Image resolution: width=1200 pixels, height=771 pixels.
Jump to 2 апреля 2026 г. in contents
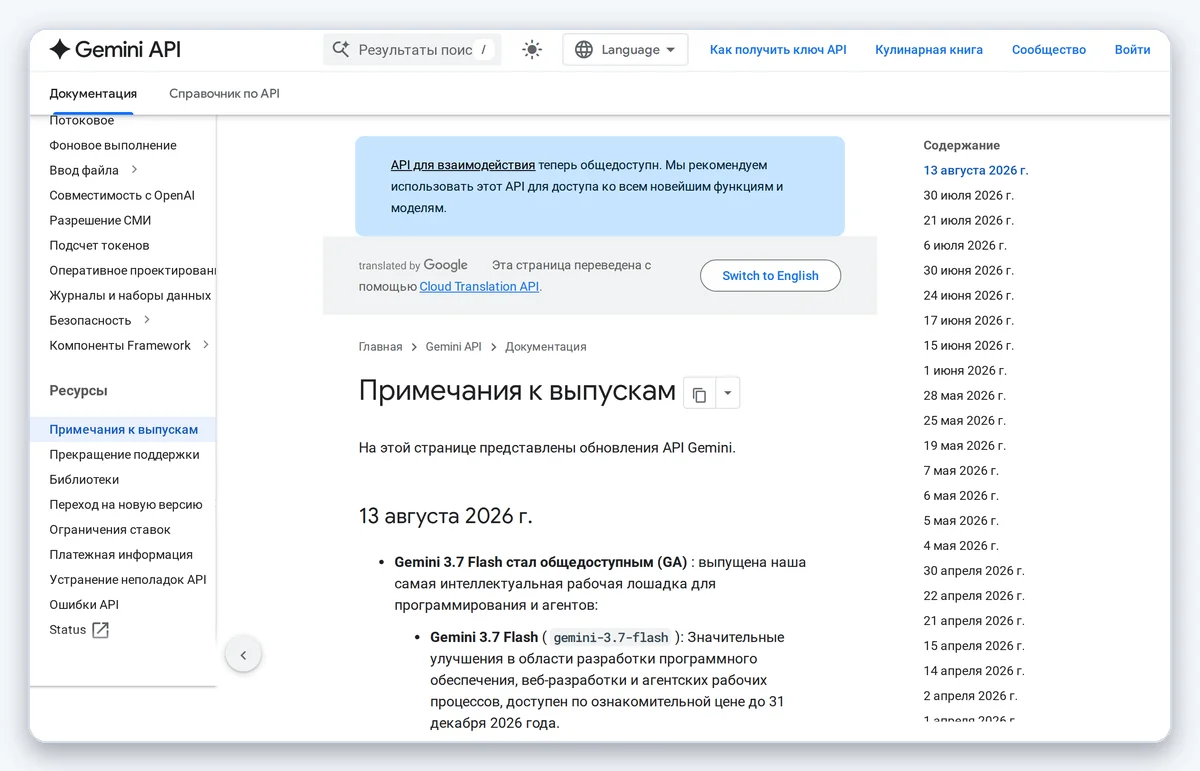tap(970, 696)
